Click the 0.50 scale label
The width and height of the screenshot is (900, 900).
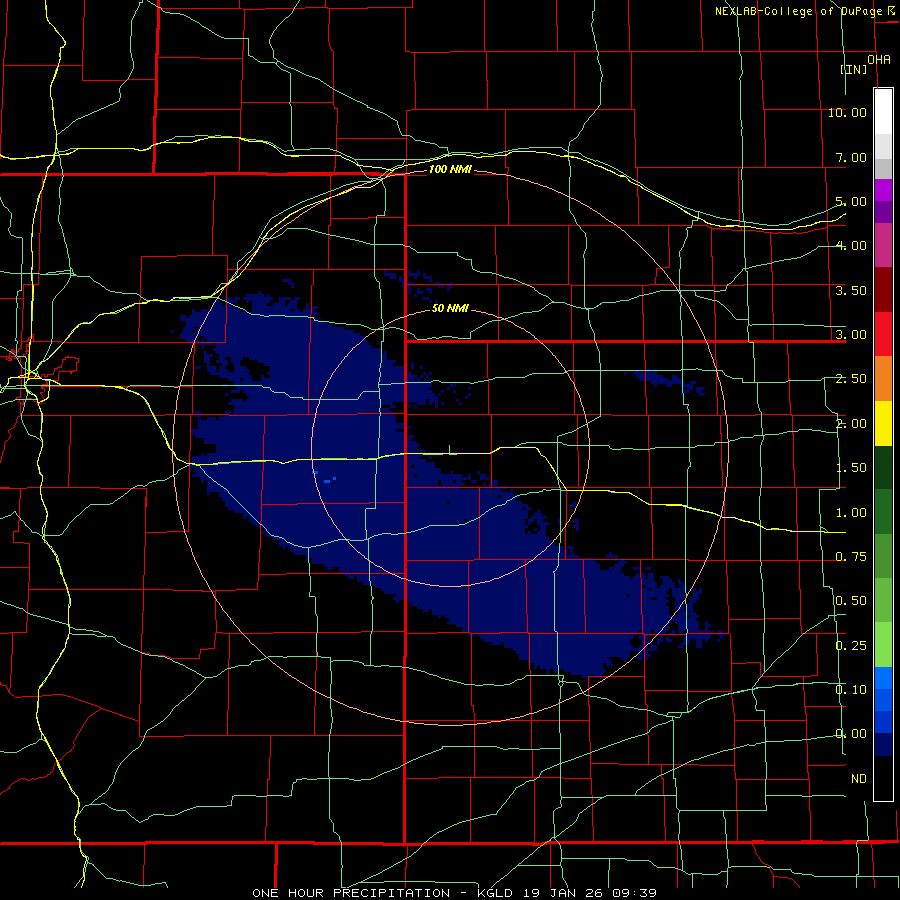click(x=851, y=601)
